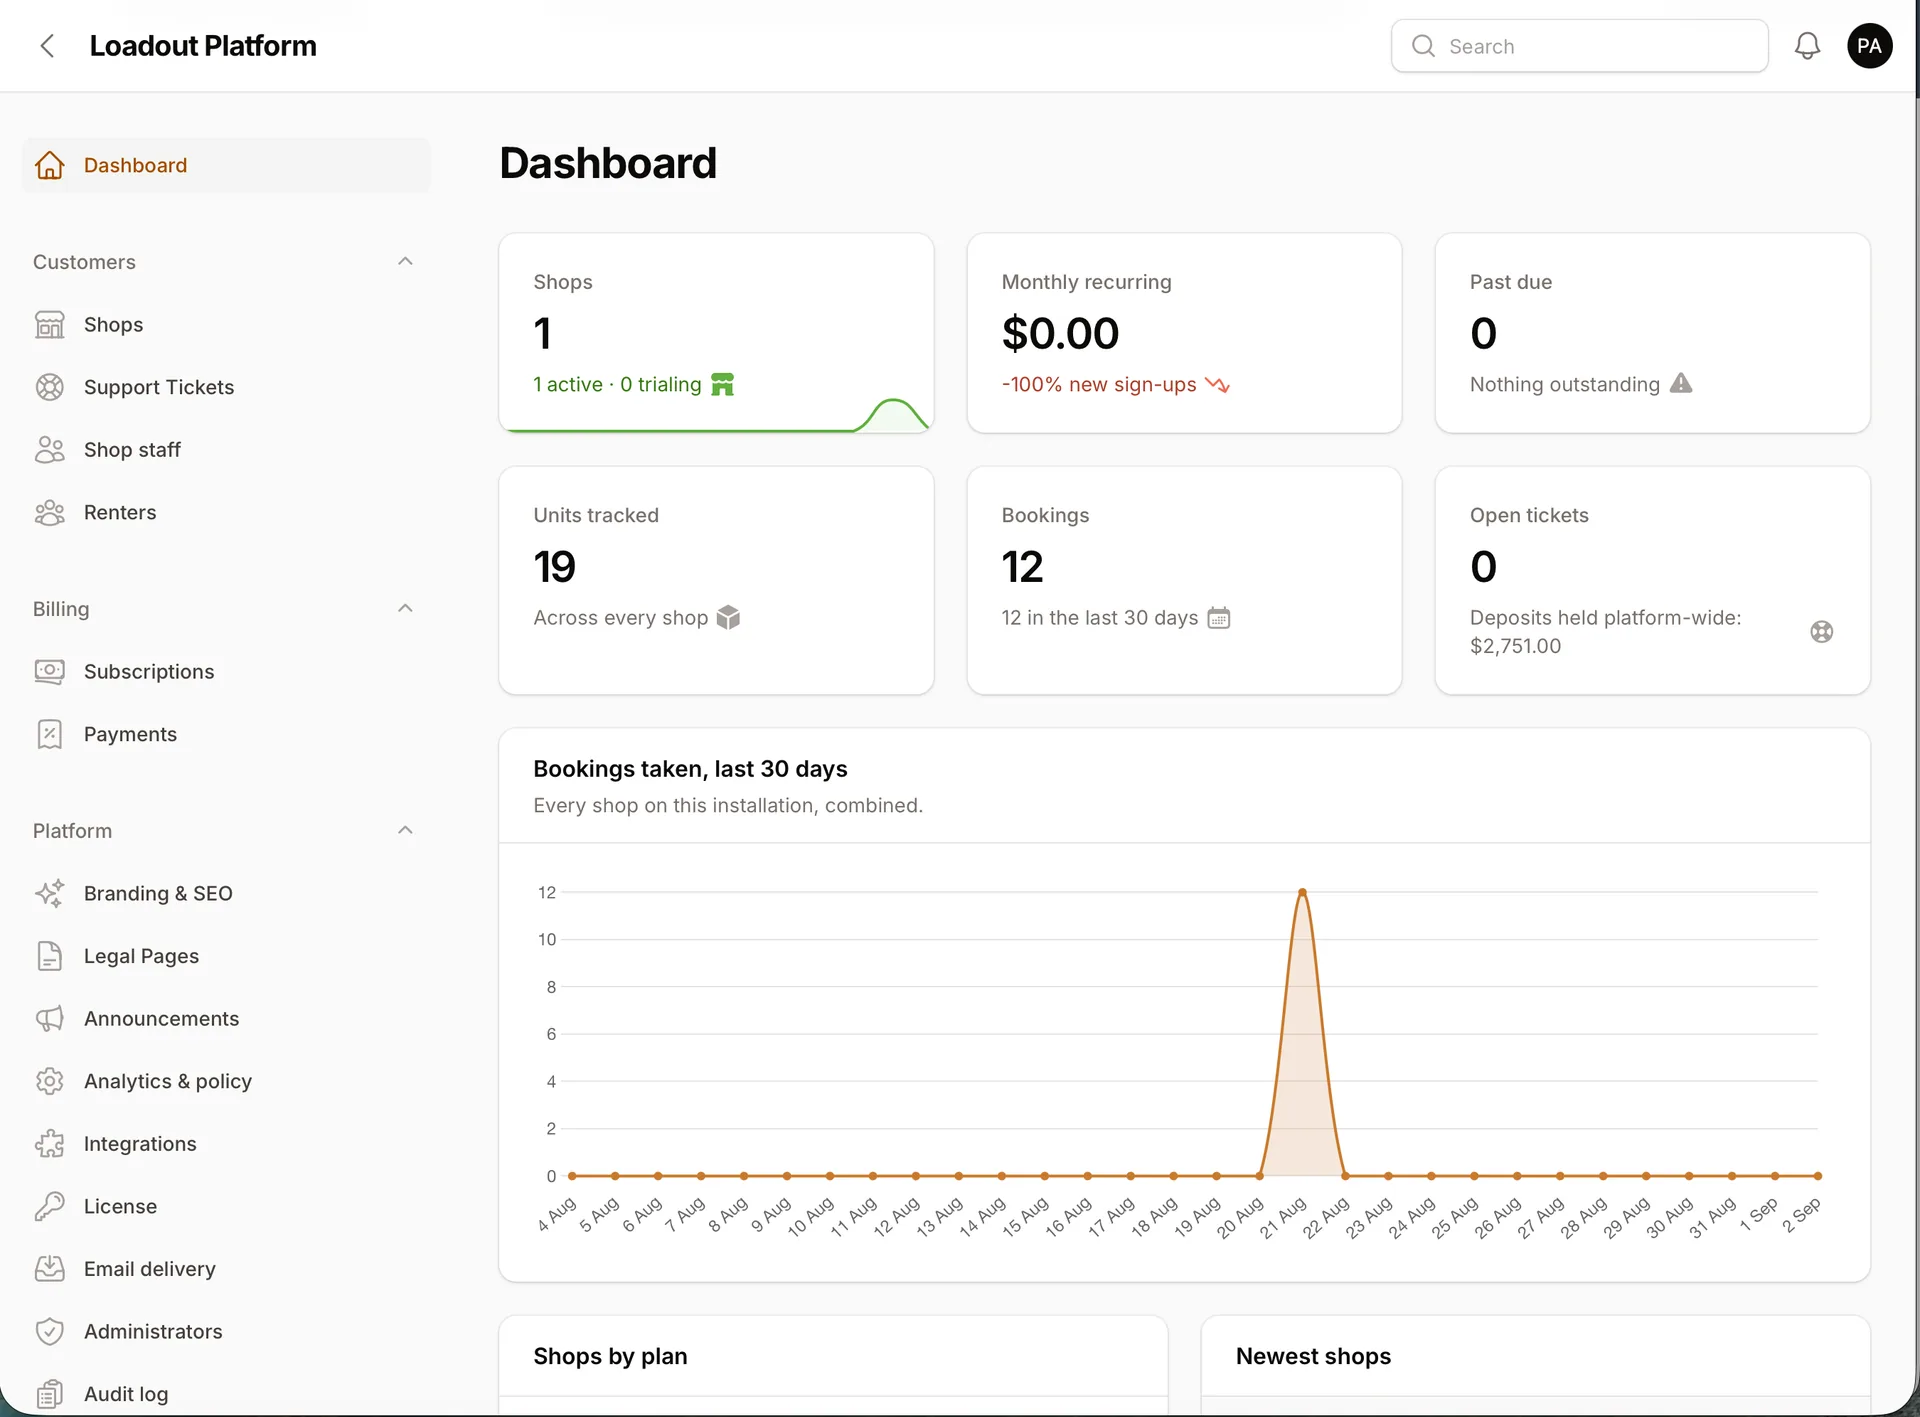Click the Bookings calendar icon
This screenshot has width=1920, height=1417.
(x=1218, y=618)
